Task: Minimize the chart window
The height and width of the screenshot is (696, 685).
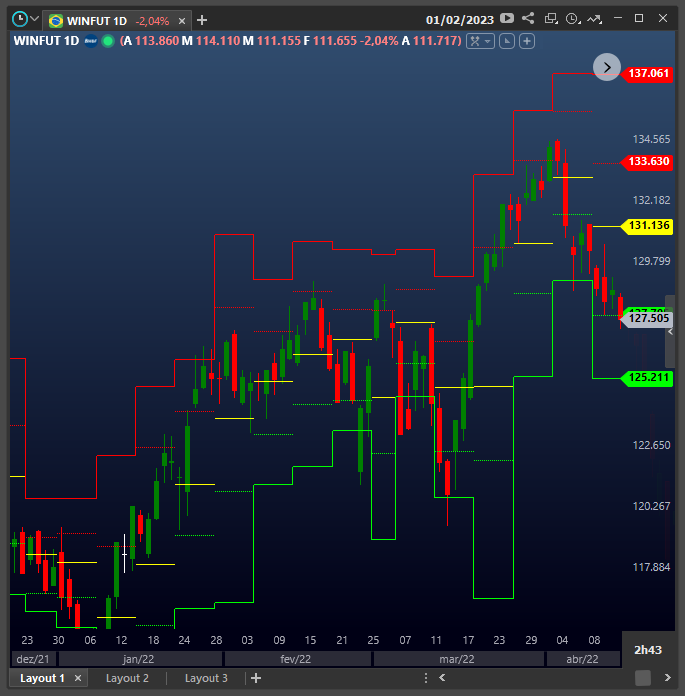Action: coord(618,18)
